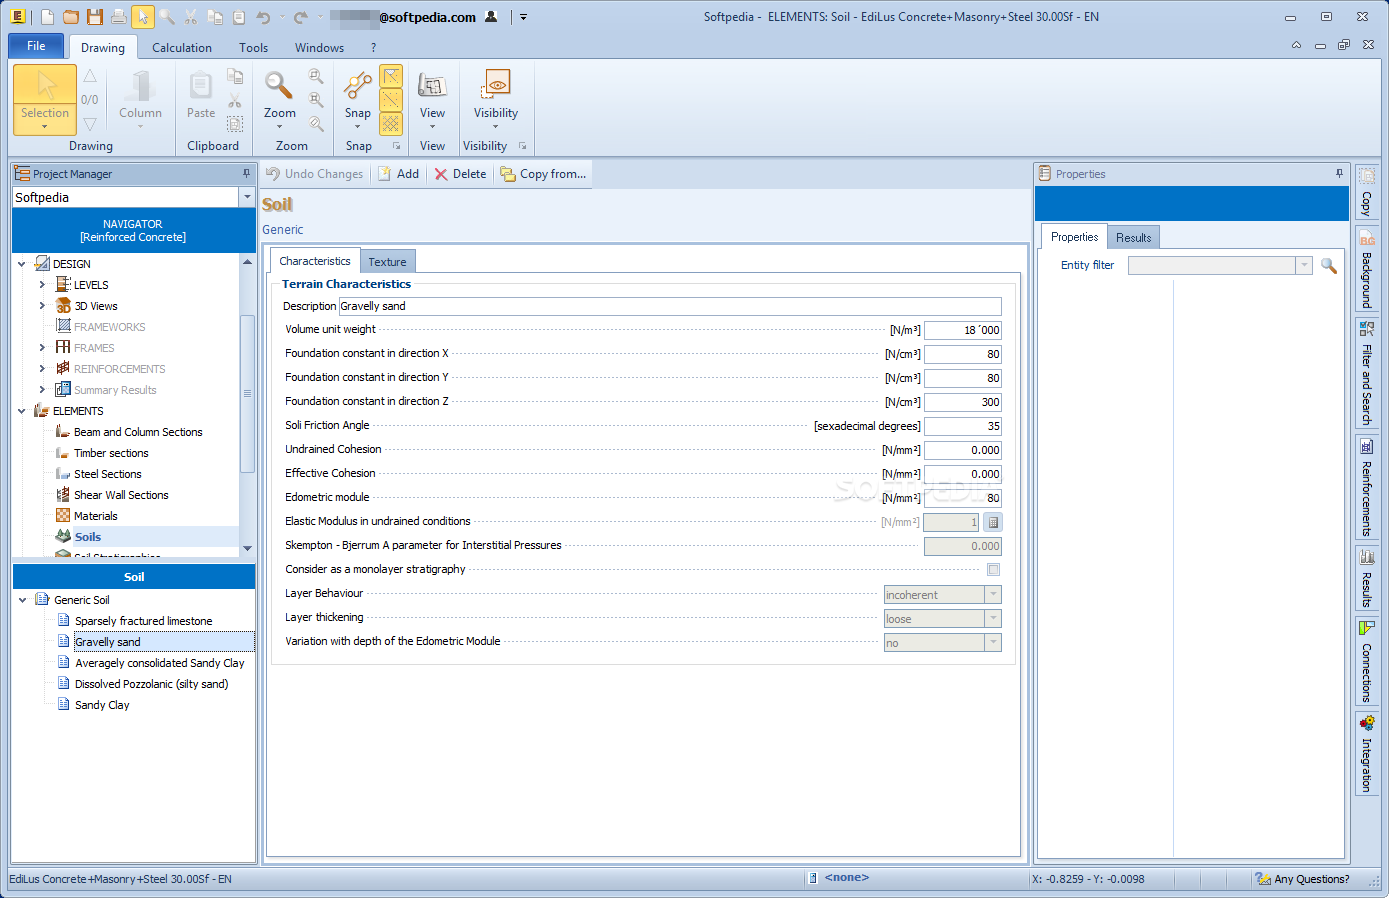
Task: Click the Print icon in quick access toolbar
Action: 119,17
